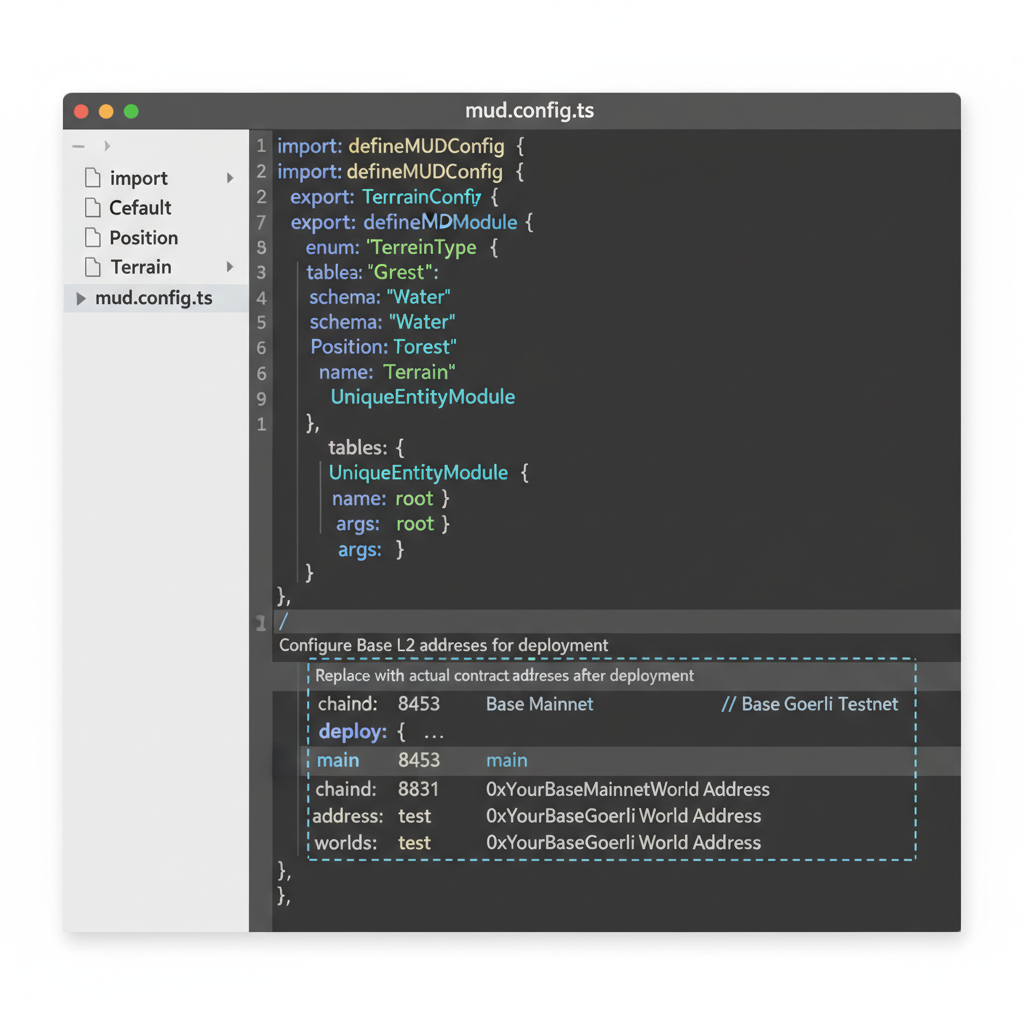Click the worlds: test row
This screenshot has height=1024, width=1024.
(537, 843)
